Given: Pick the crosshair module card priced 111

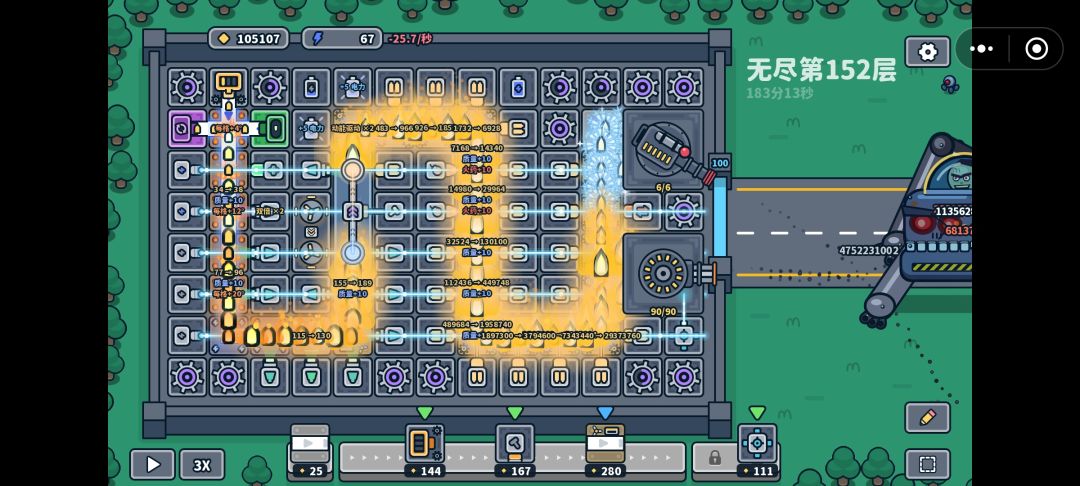Looking at the screenshot, I should pos(757,451).
